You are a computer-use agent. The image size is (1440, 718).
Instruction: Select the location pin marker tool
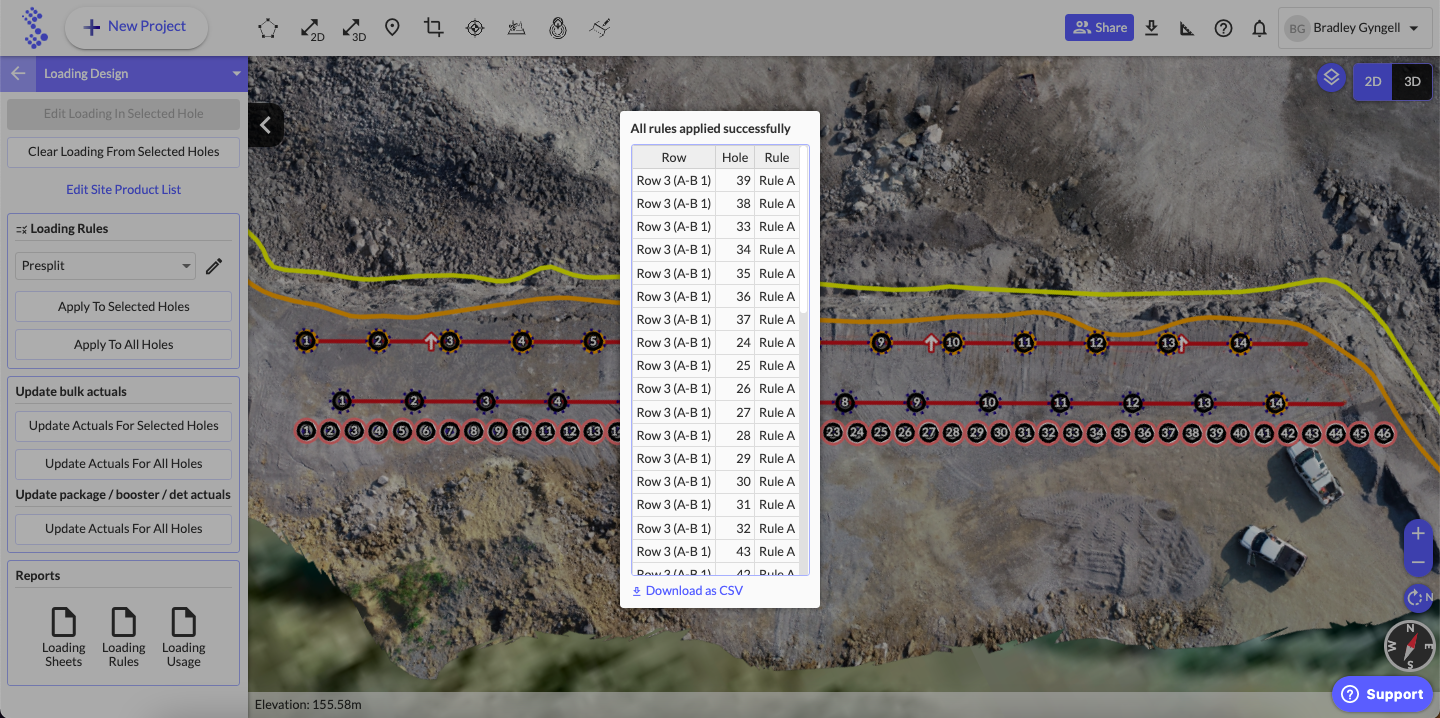[392, 28]
